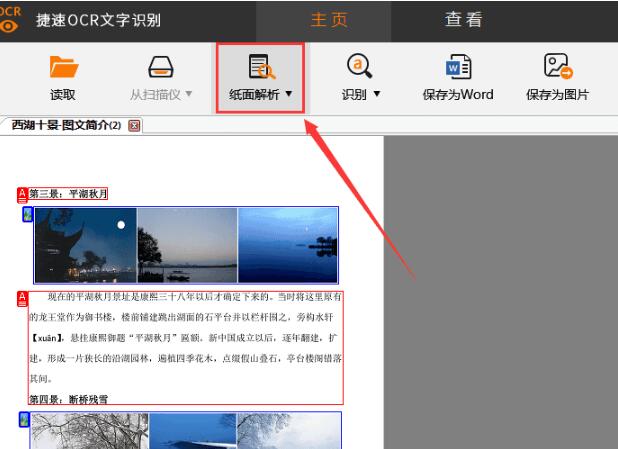Image resolution: width=618 pixels, height=449 pixels.
Task: Click the 识别 label
Action: click(x=354, y=95)
